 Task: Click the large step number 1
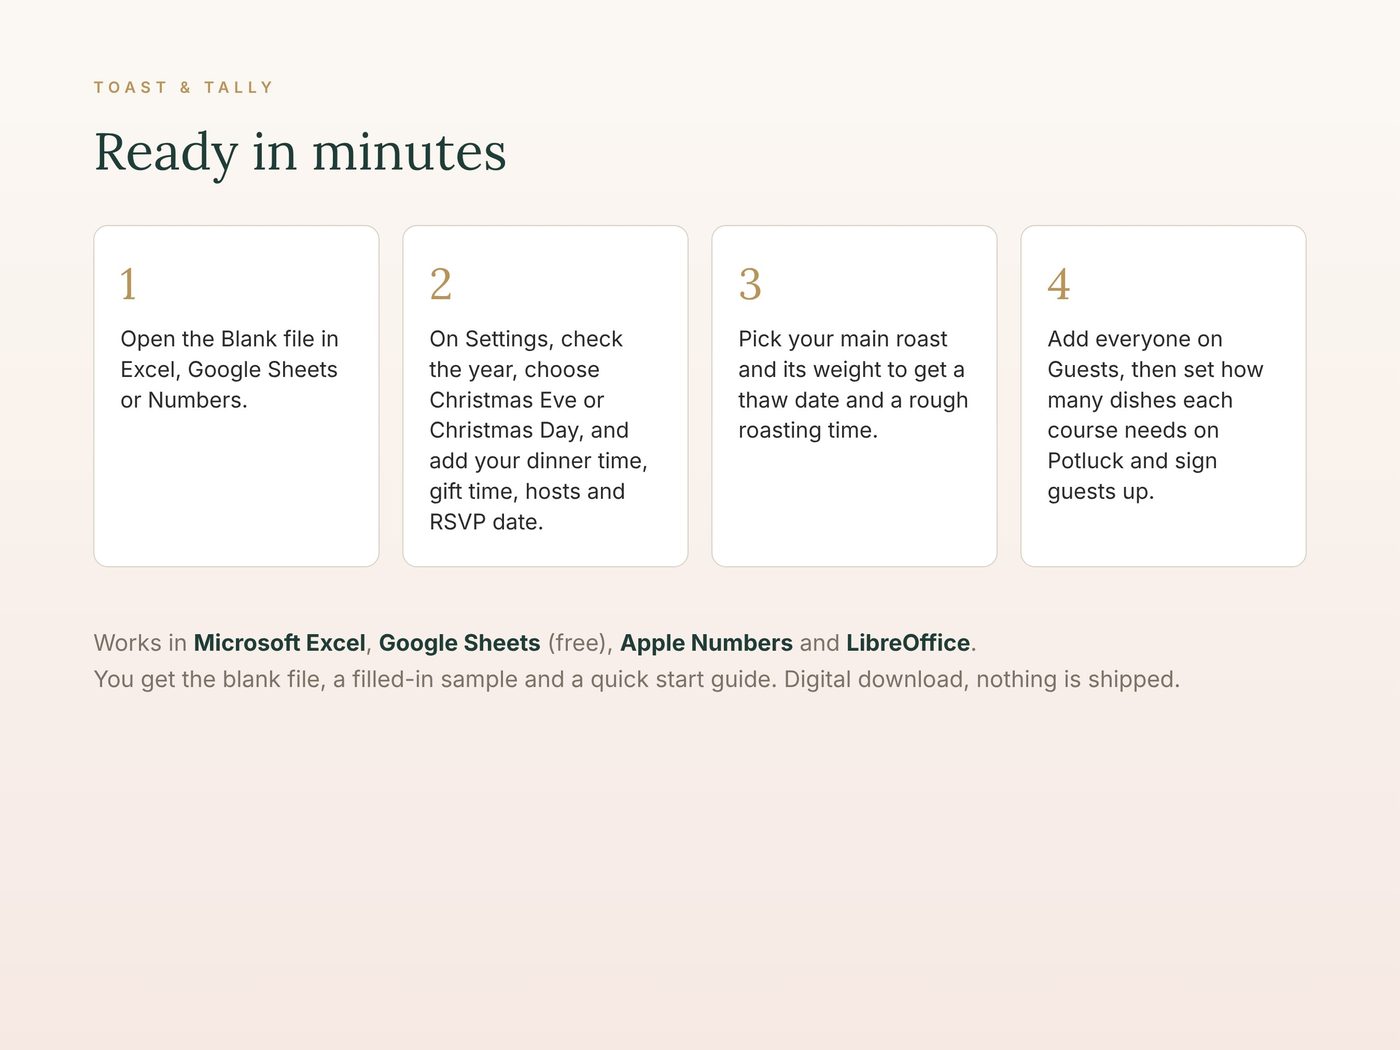pyautogui.click(x=128, y=284)
